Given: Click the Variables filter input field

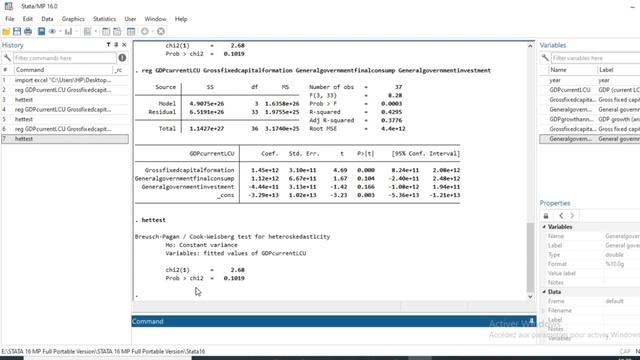Looking at the screenshot, I should 596,58.
